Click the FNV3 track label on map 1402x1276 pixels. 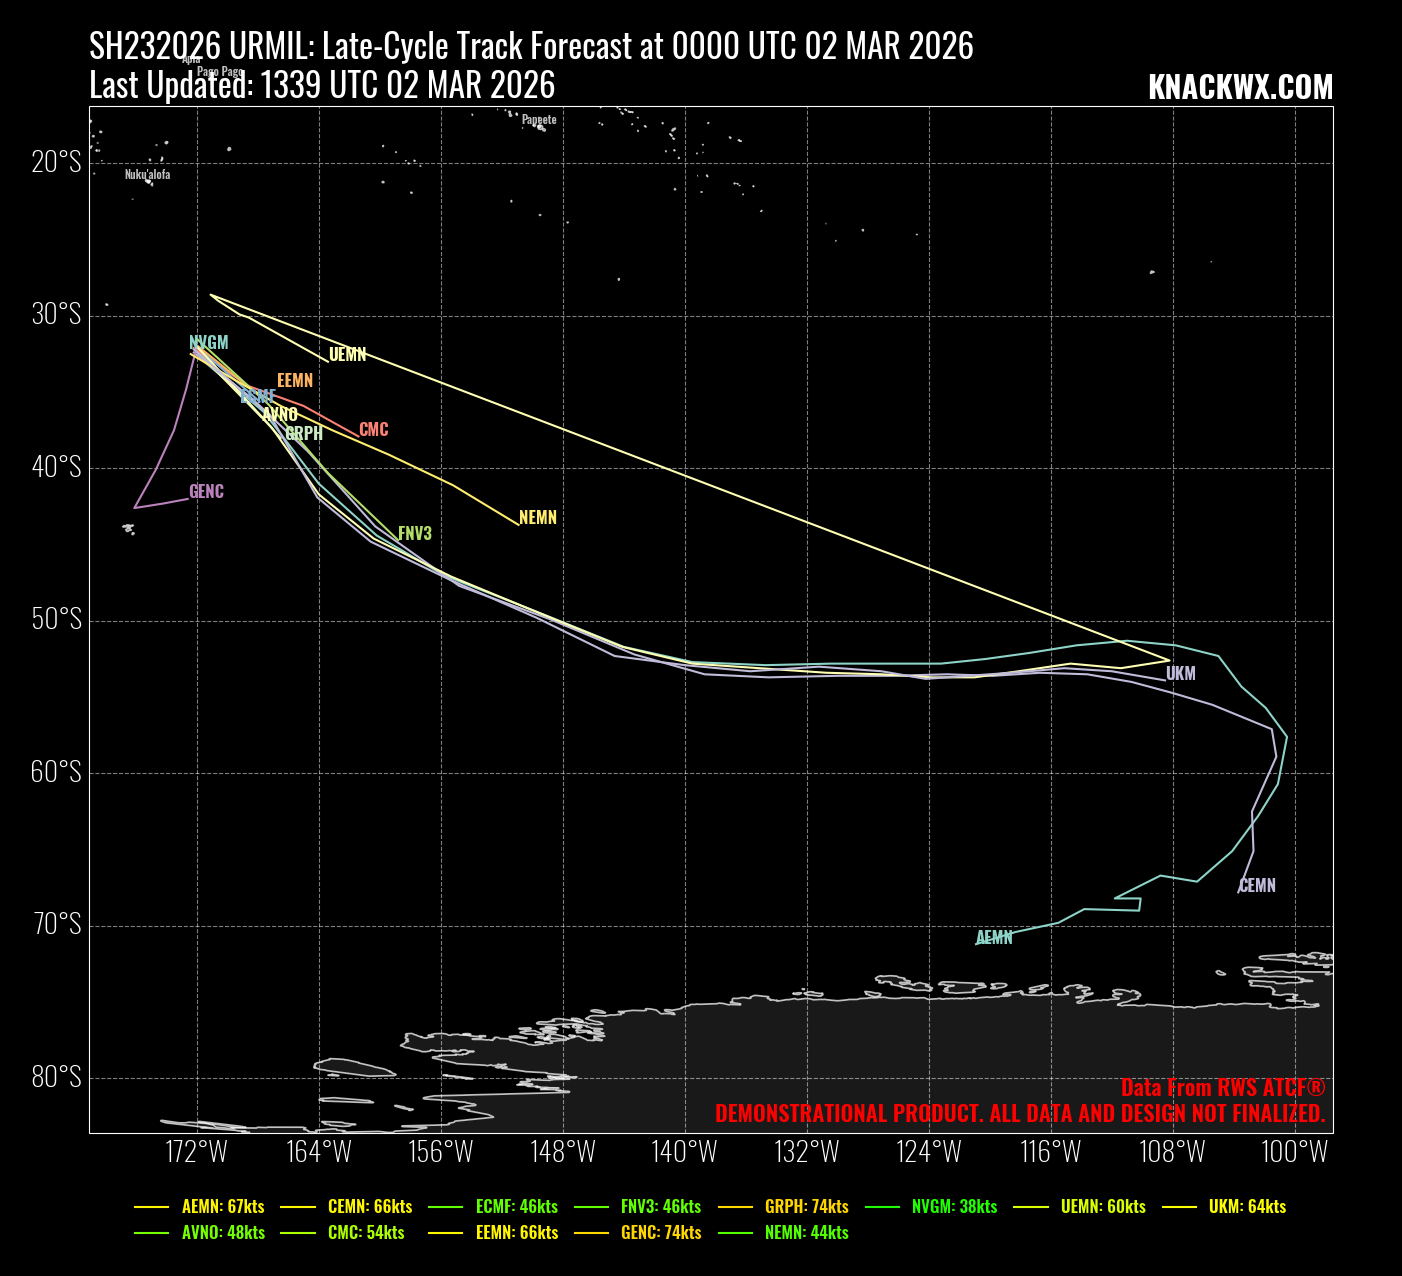click(415, 534)
